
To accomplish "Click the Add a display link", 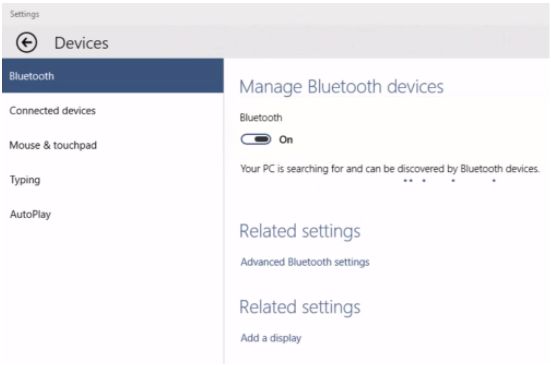I will (271, 338).
